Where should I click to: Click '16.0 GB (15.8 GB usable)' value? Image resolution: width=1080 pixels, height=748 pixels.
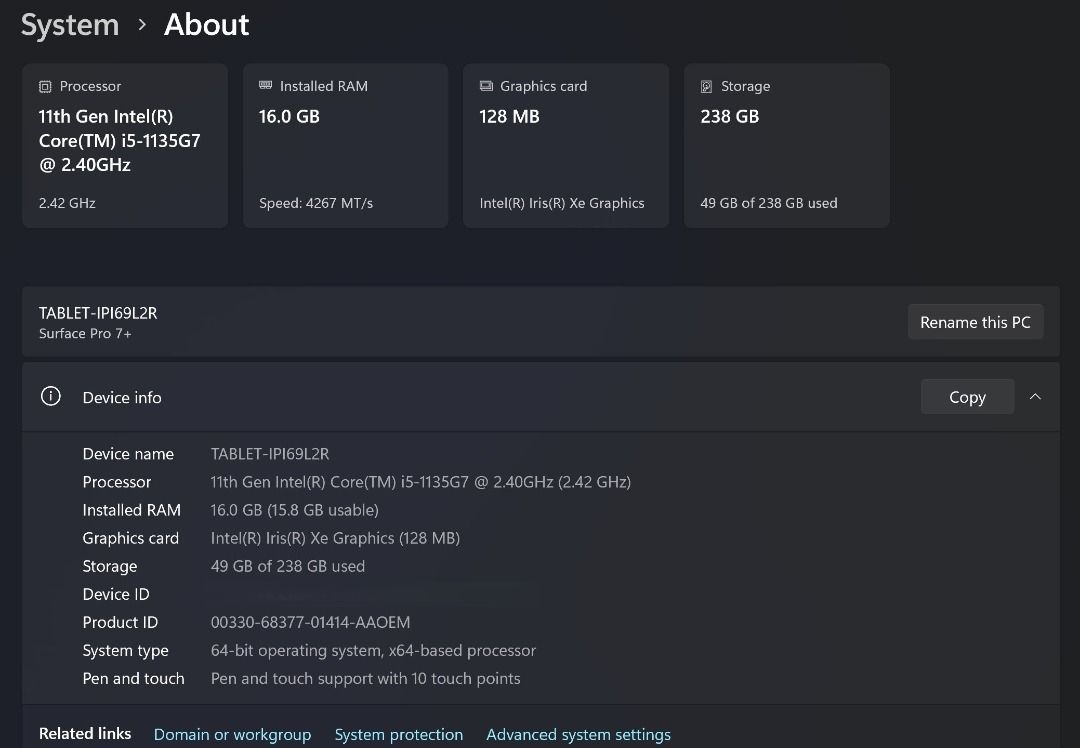coord(295,510)
